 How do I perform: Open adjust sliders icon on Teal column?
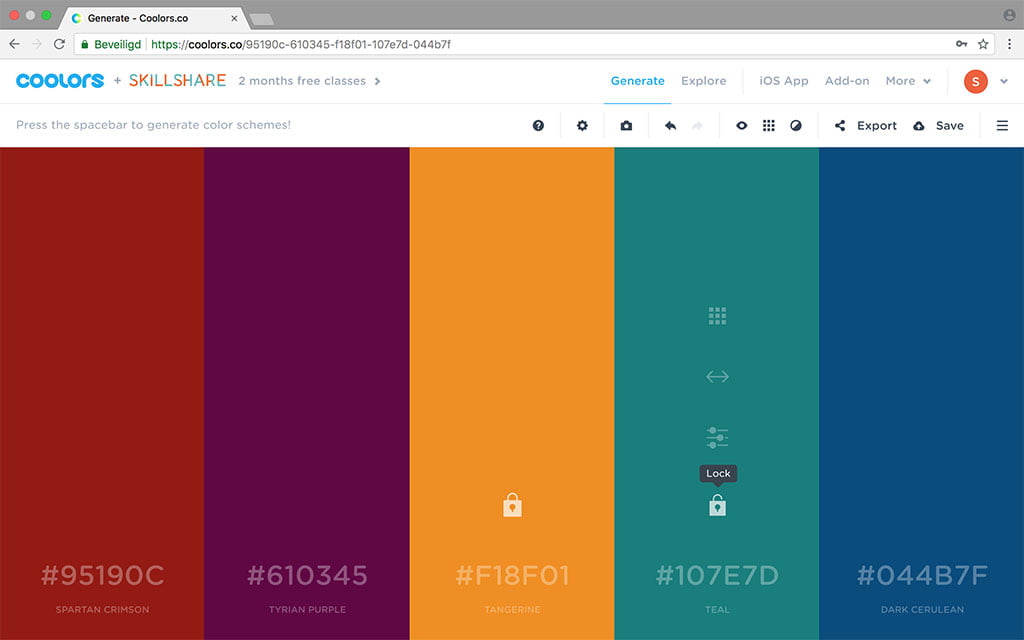(x=717, y=438)
